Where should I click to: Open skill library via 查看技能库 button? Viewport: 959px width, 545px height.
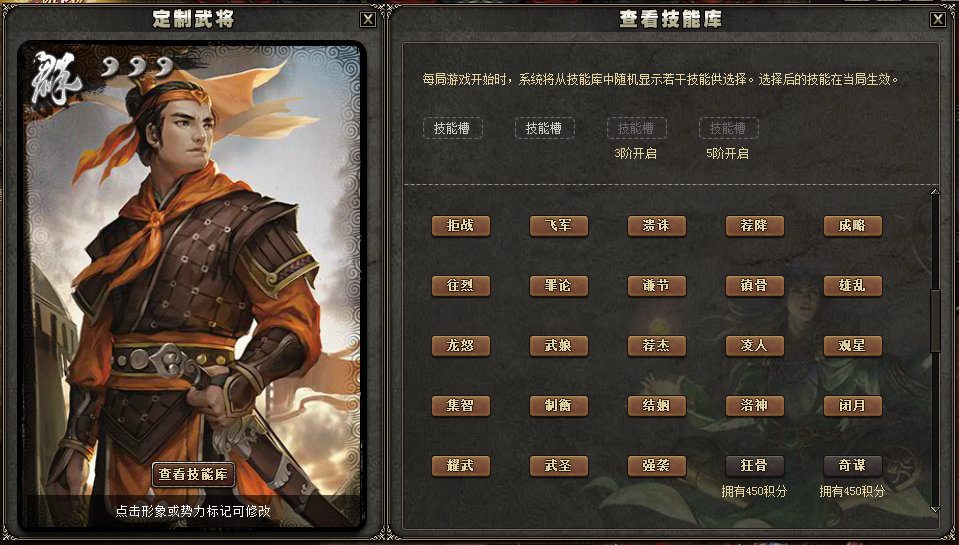pos(193,474)
